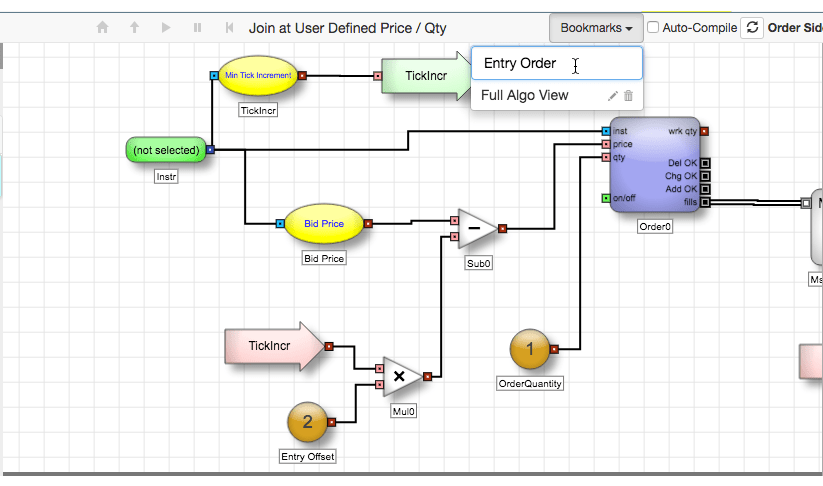Click the Sub0 lower input port
Screen dimensions: 823x486
pyautogui.click(x=454, y=237)
